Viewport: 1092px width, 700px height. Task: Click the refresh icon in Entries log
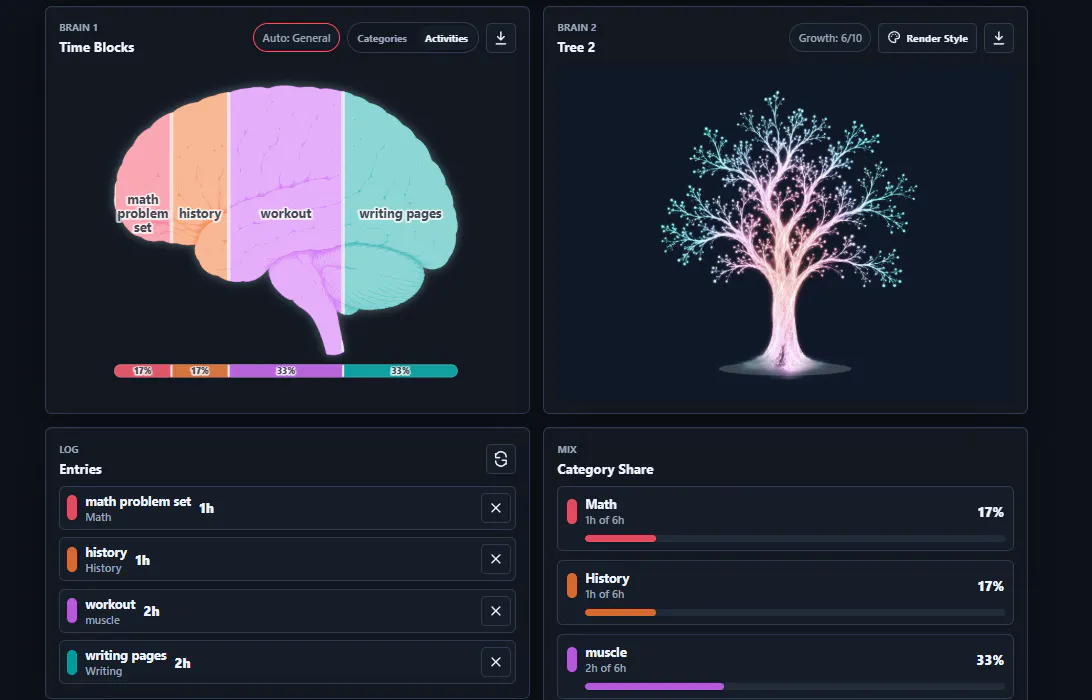tap(501, 459)
